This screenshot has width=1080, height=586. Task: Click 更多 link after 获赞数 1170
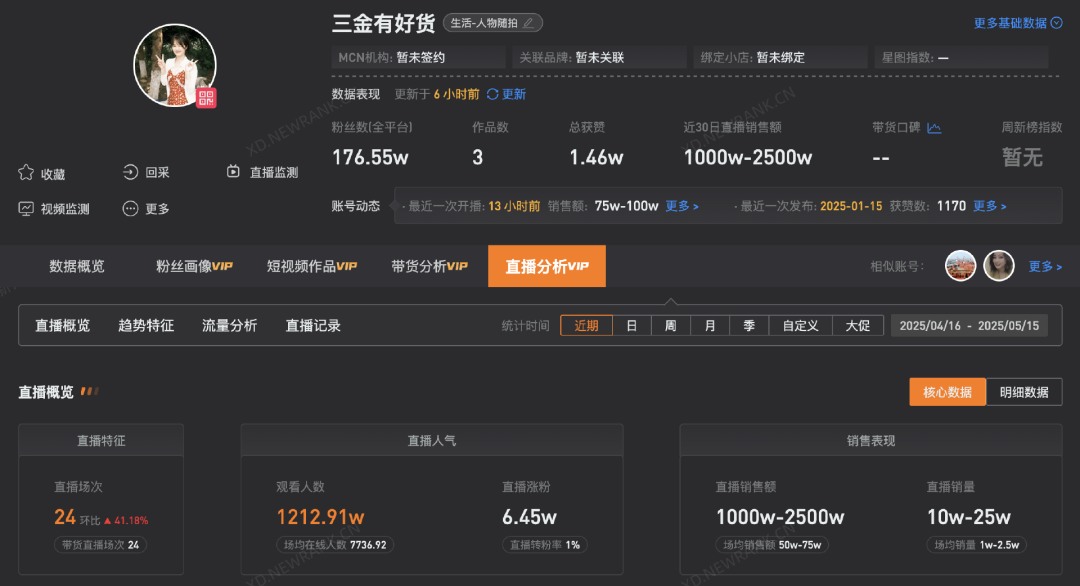tap(990, 206)
